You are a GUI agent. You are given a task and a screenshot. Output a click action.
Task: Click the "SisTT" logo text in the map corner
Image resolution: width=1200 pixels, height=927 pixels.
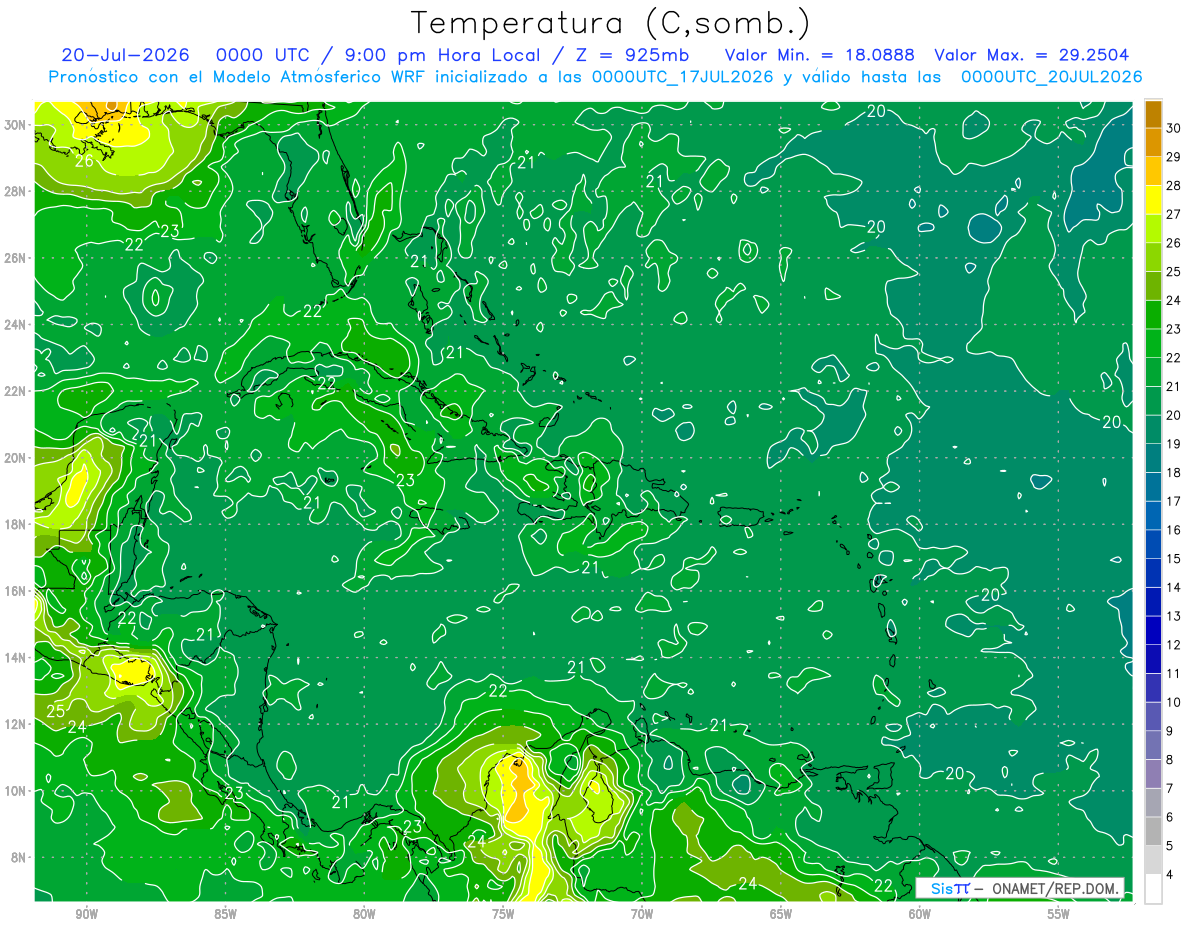950,888
